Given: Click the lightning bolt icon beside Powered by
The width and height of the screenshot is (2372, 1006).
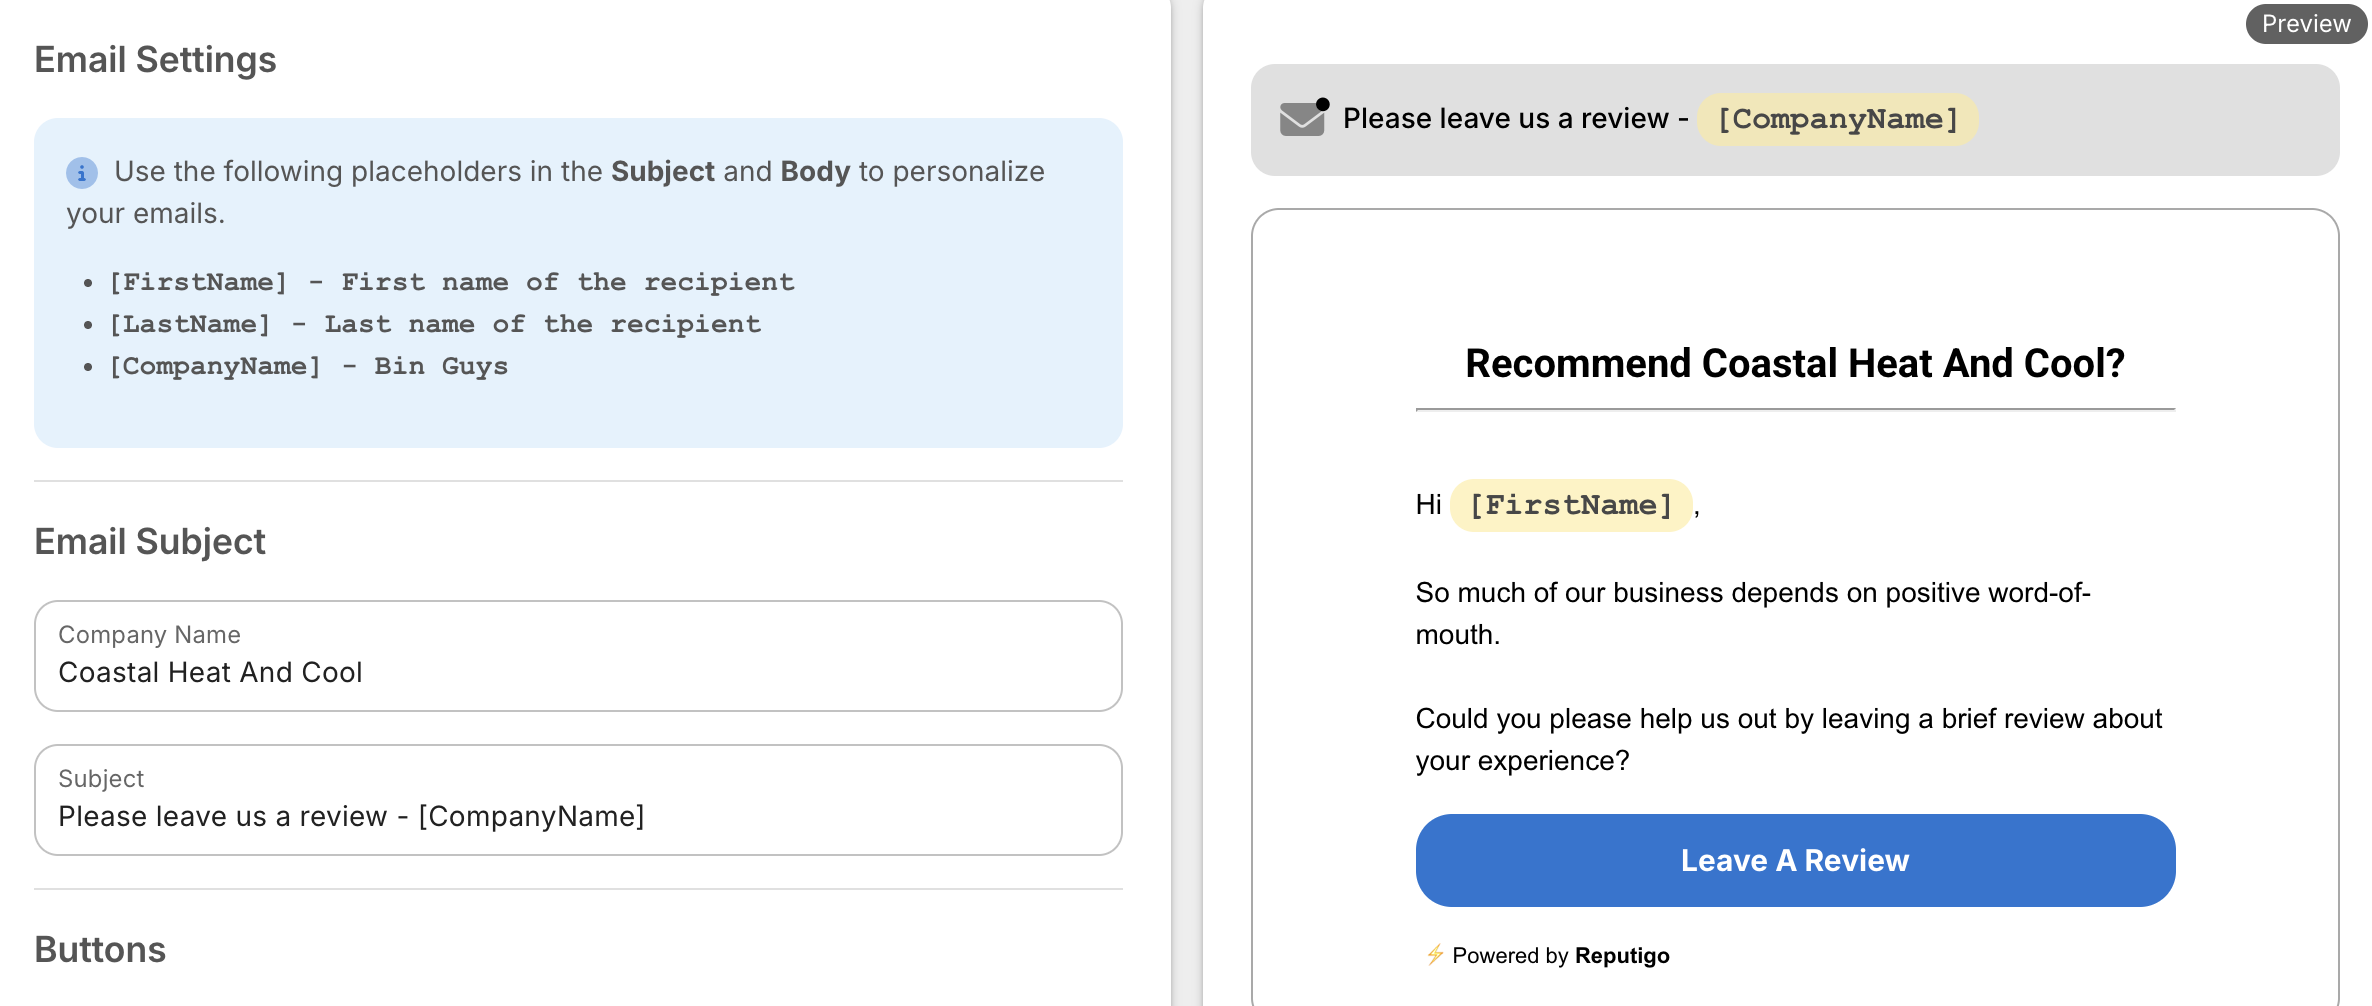Looking at the screenshot, I should click(1434, 955).
